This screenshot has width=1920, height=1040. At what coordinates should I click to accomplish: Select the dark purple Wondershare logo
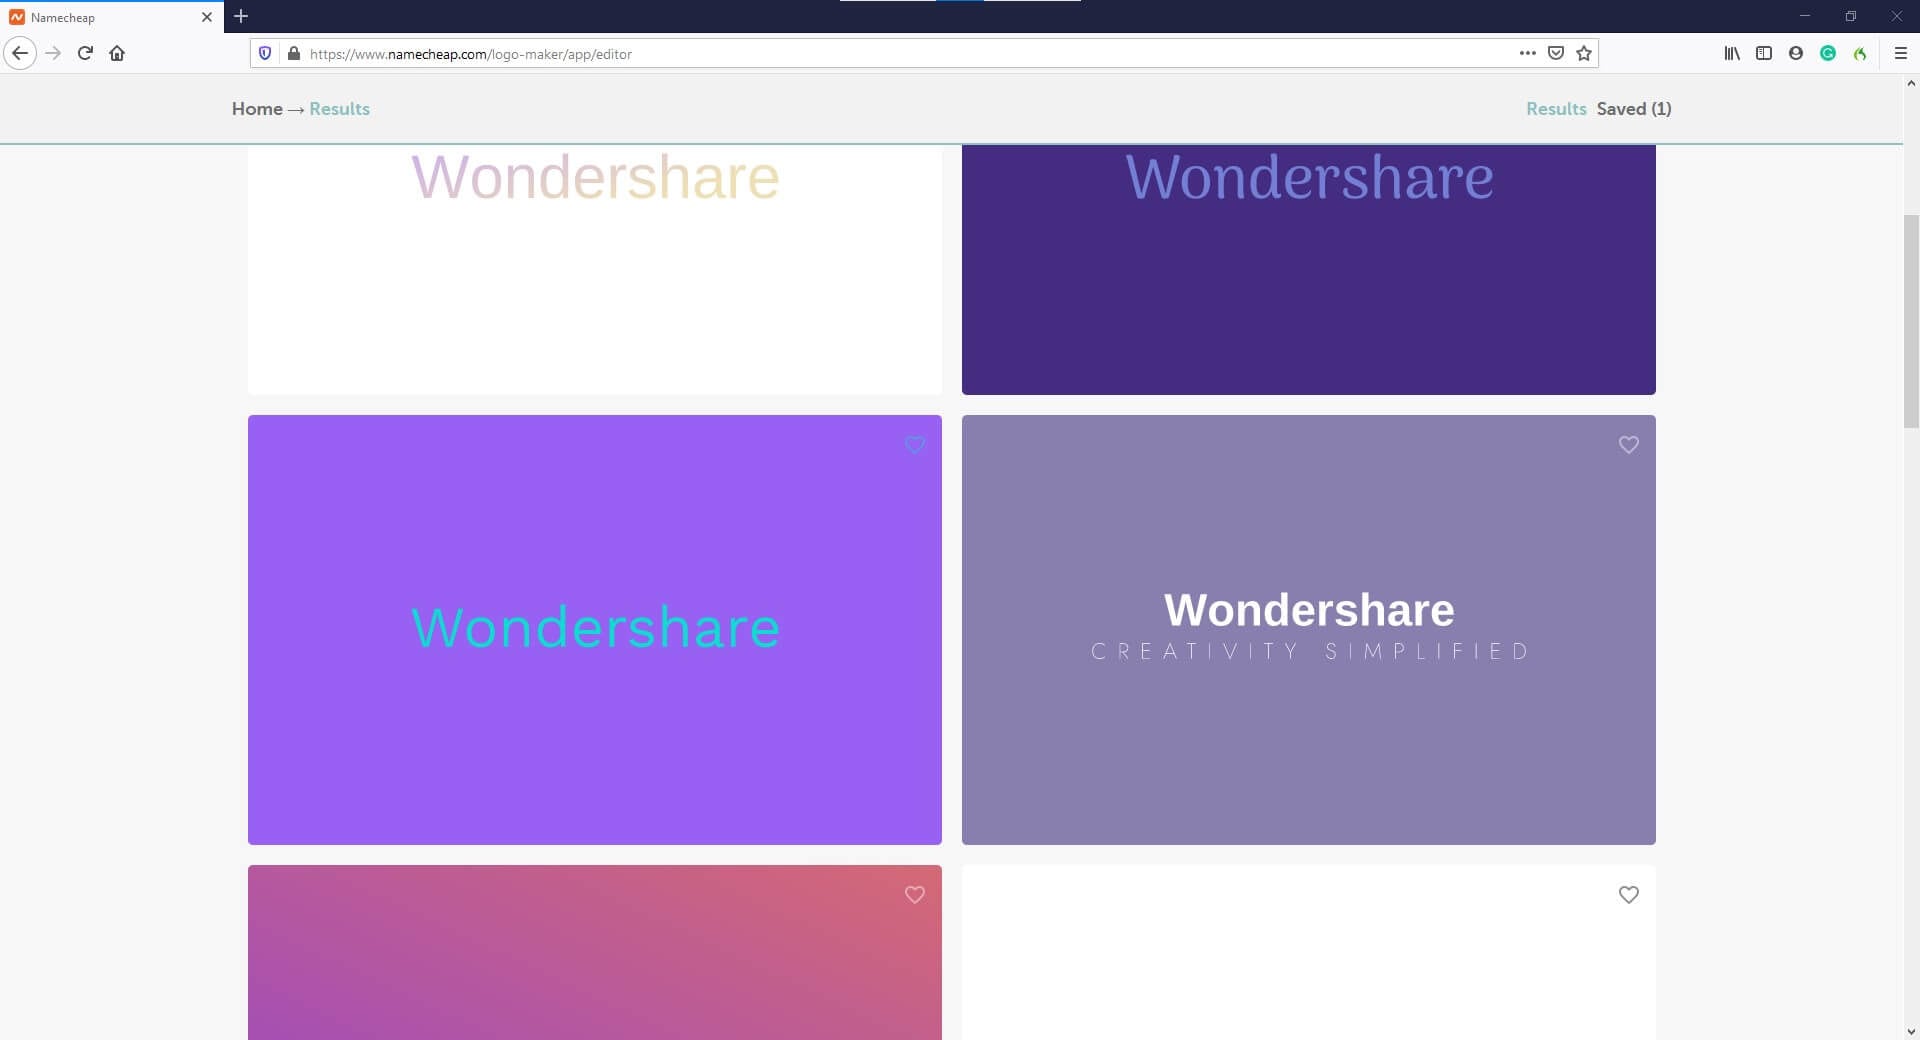[1309, 270]
